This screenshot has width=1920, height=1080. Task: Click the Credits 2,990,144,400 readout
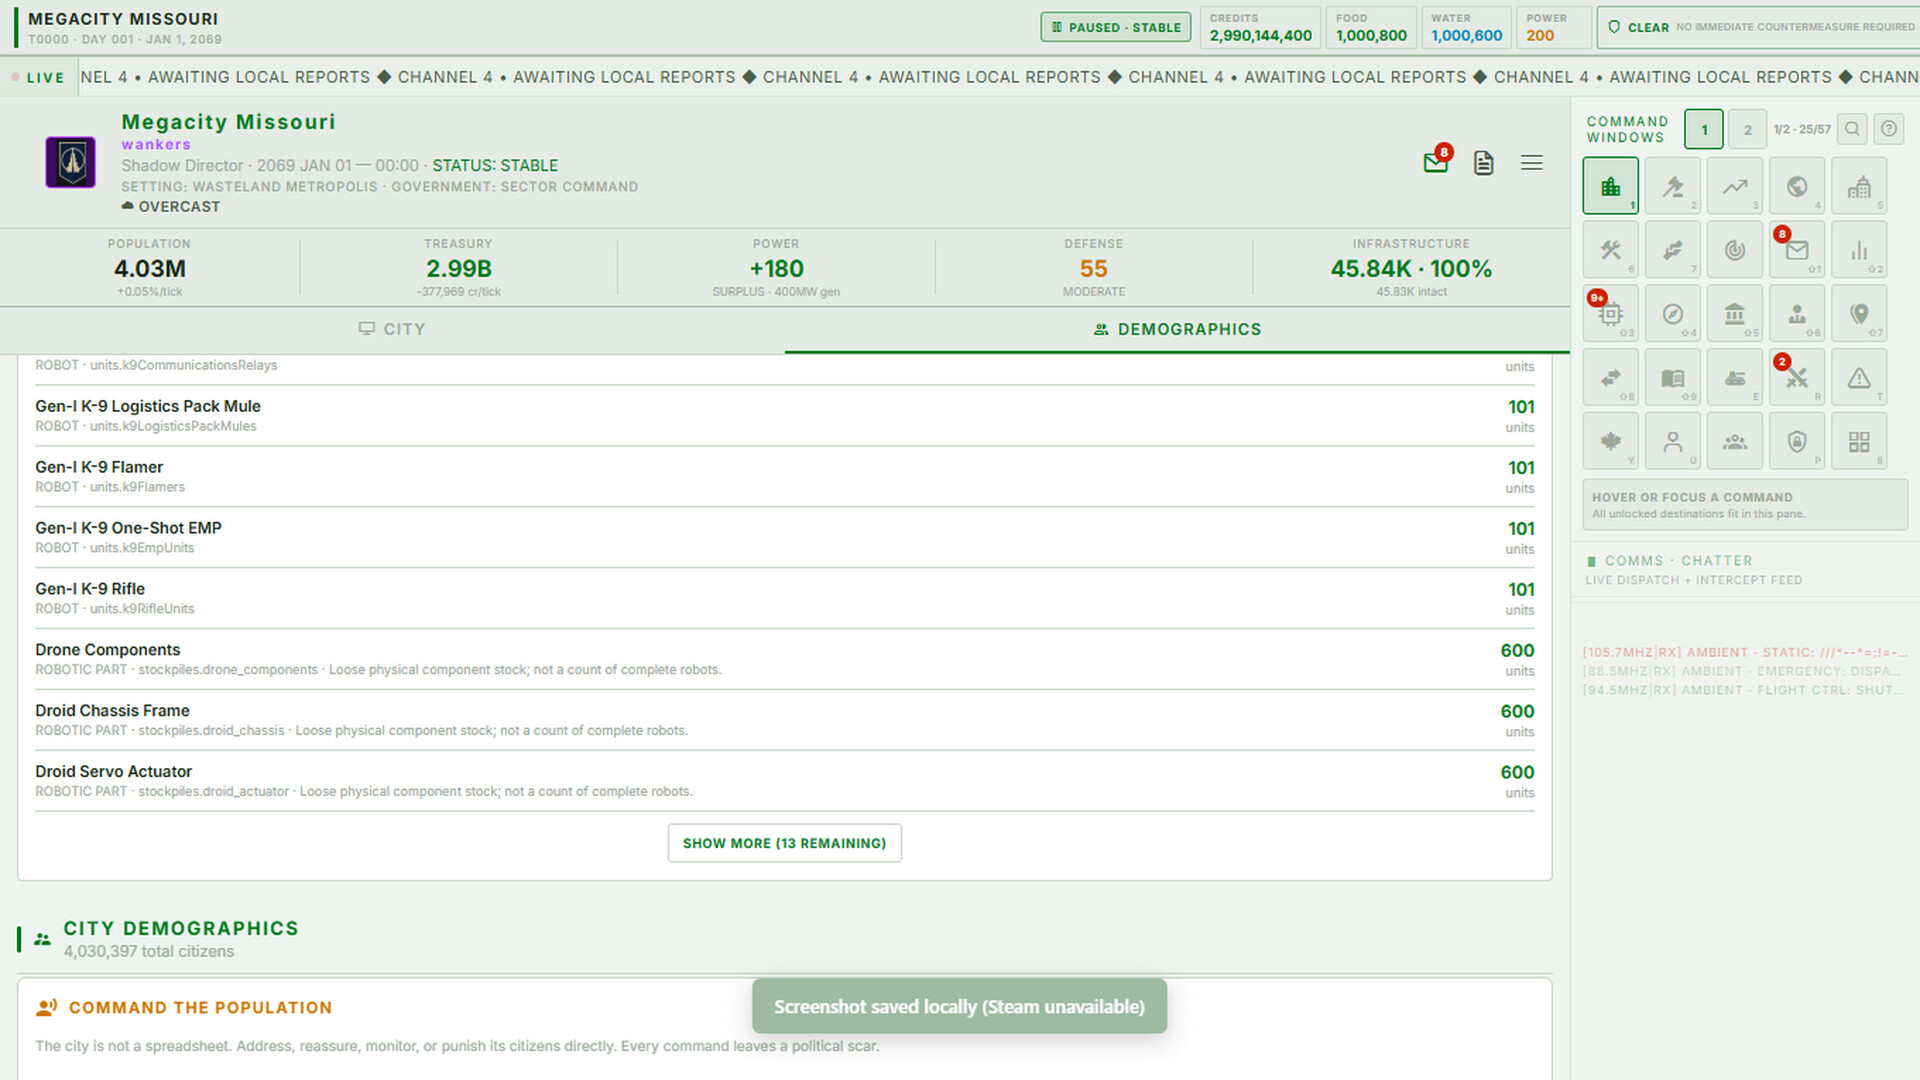click(x=1260, y=27)
